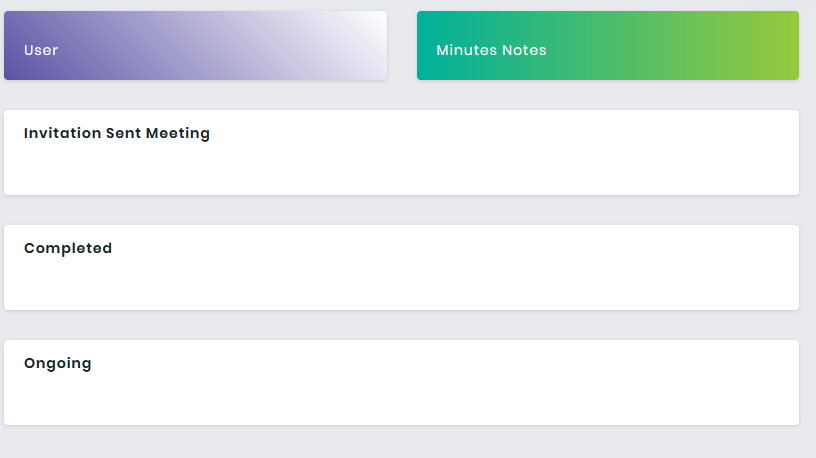Click empty area inside Completed card

[x=468, y=281]
